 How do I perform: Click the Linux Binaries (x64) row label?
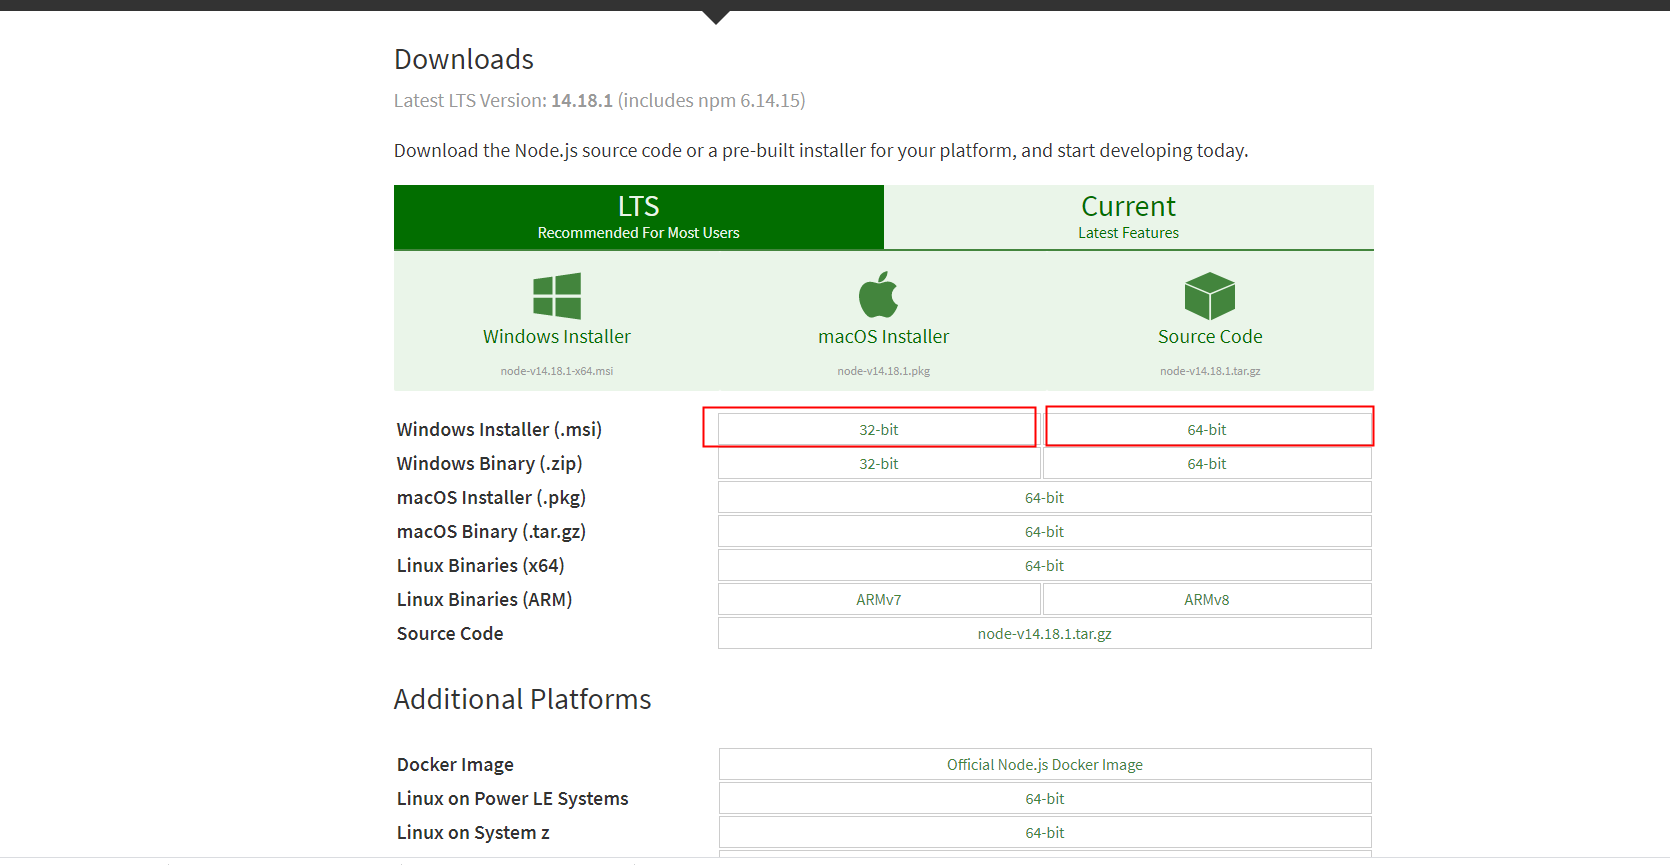480,566
